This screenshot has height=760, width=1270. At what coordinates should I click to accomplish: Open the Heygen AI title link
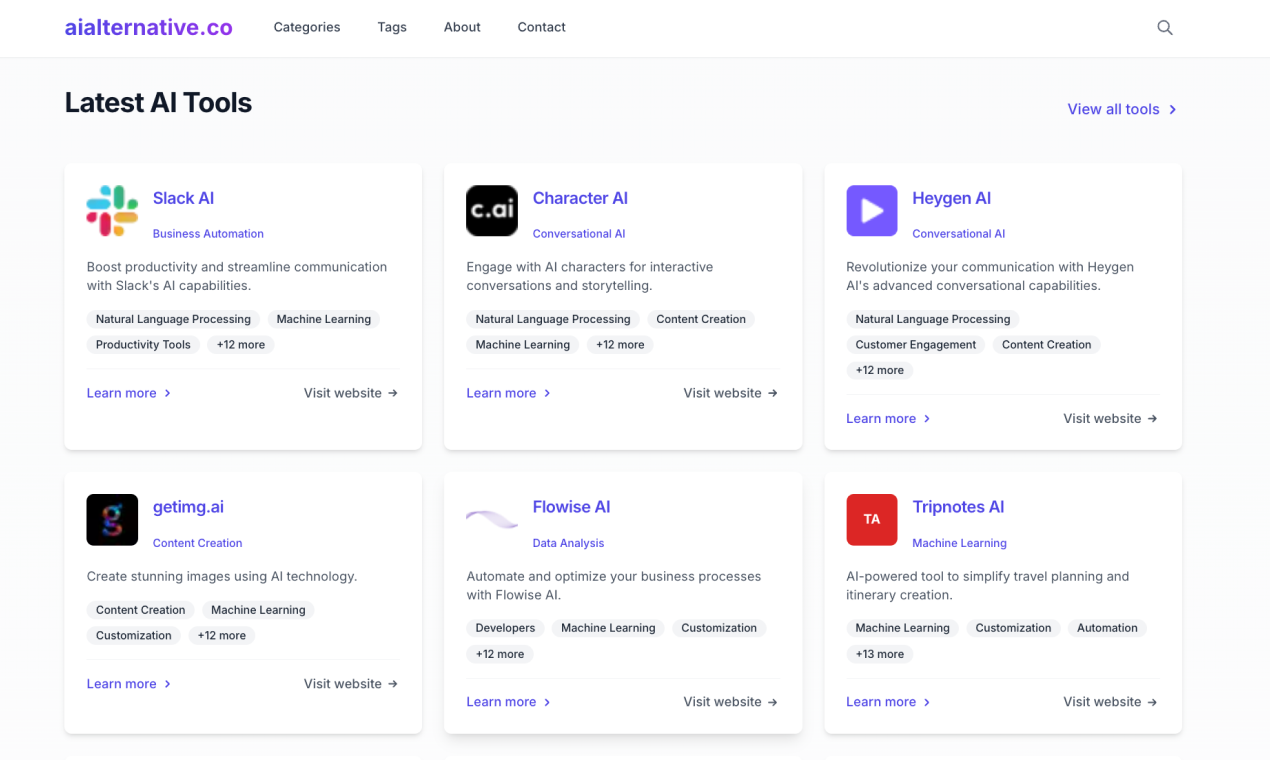coord(951,198)
